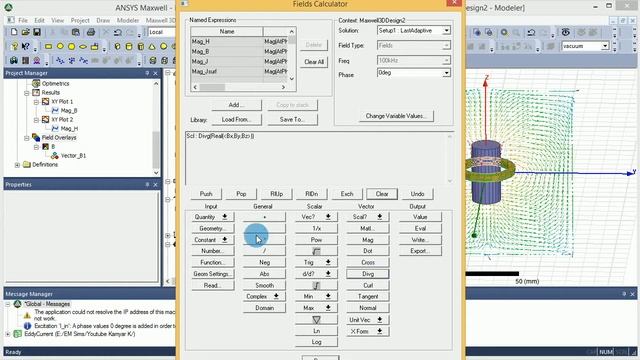The image size is (640, 360).
Task: Click Undo icon in the right toolbar
Action: 531,32
